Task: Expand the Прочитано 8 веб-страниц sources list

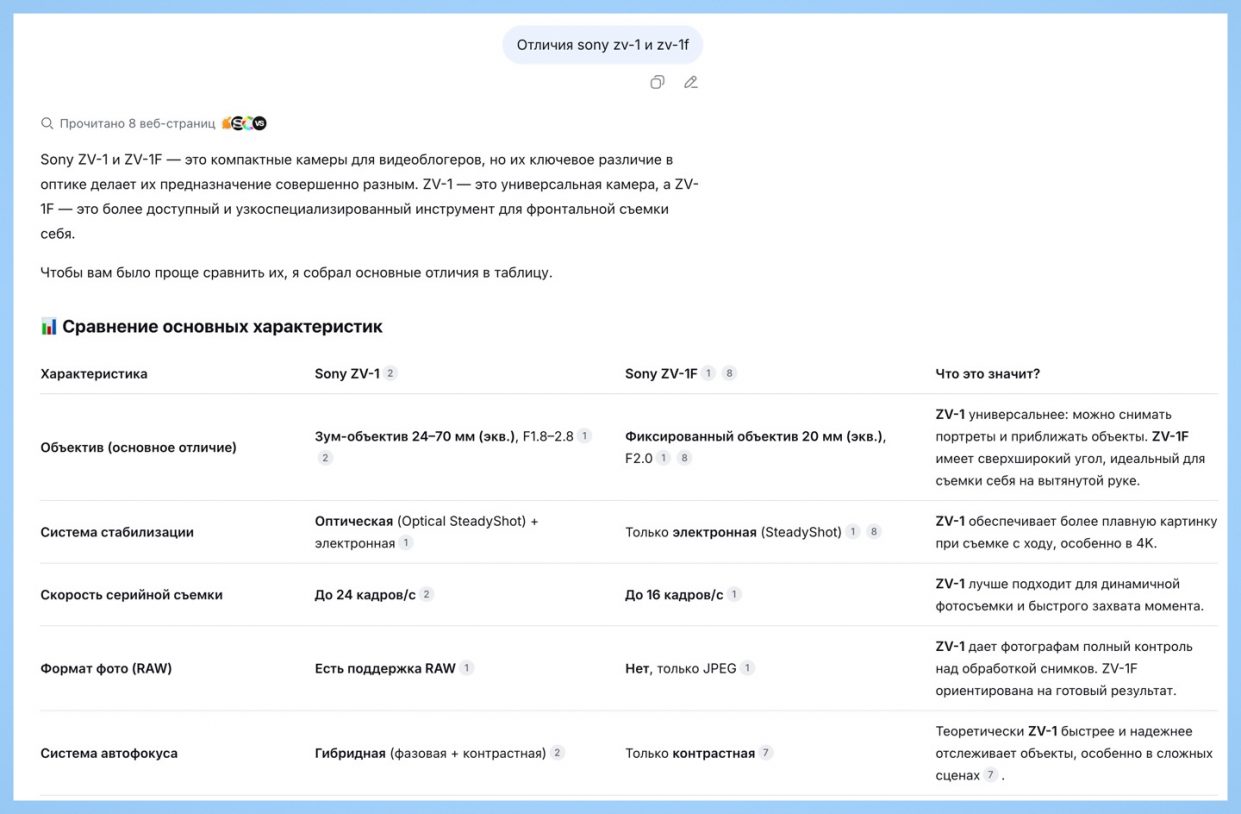Action: click(x=137, y=123)
